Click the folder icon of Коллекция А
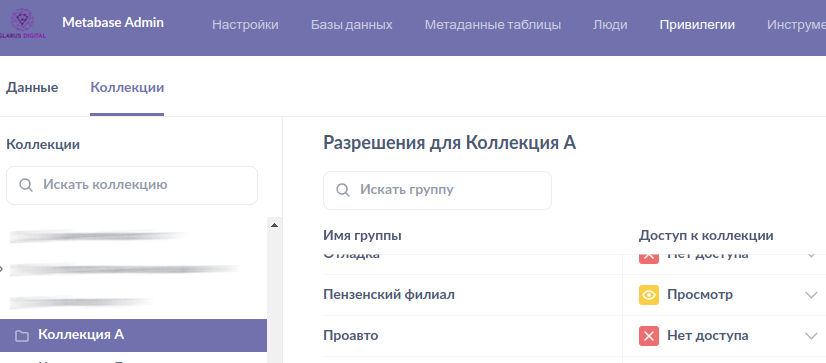 [x=22, y=336]
